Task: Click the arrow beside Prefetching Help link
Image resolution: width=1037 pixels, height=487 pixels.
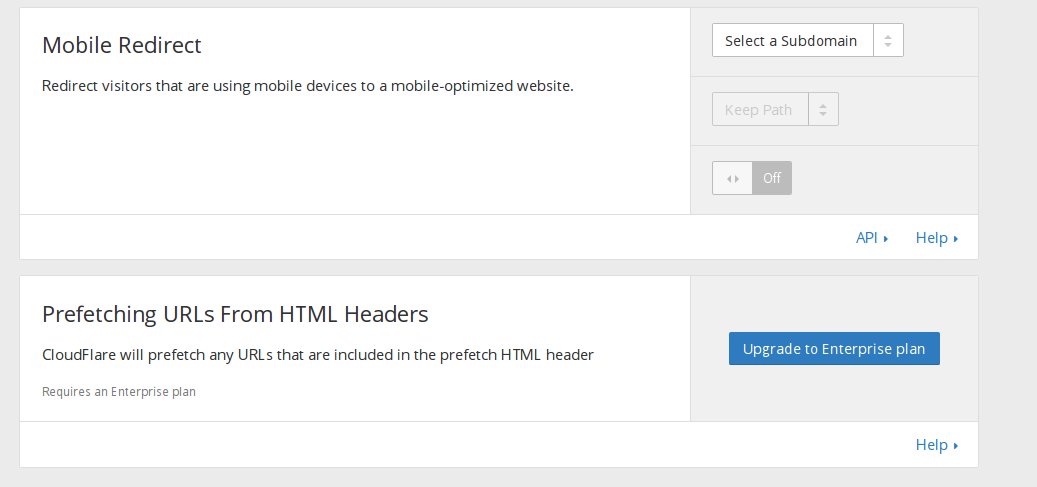Action: click(956, 446)
